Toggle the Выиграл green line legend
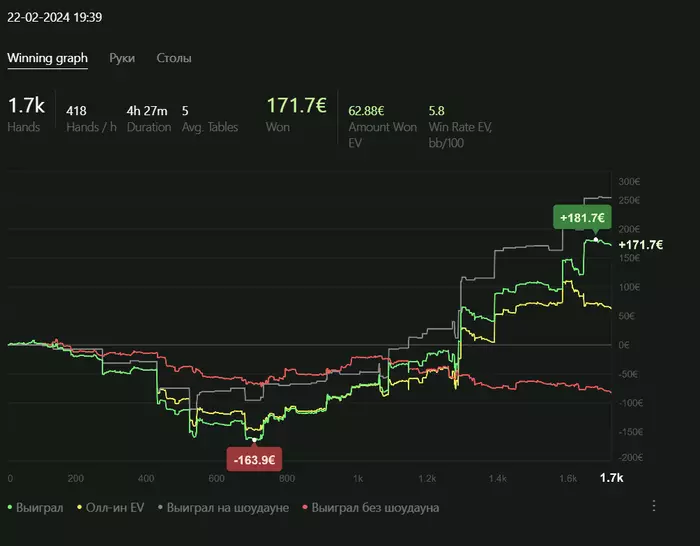 coord(35,508)
